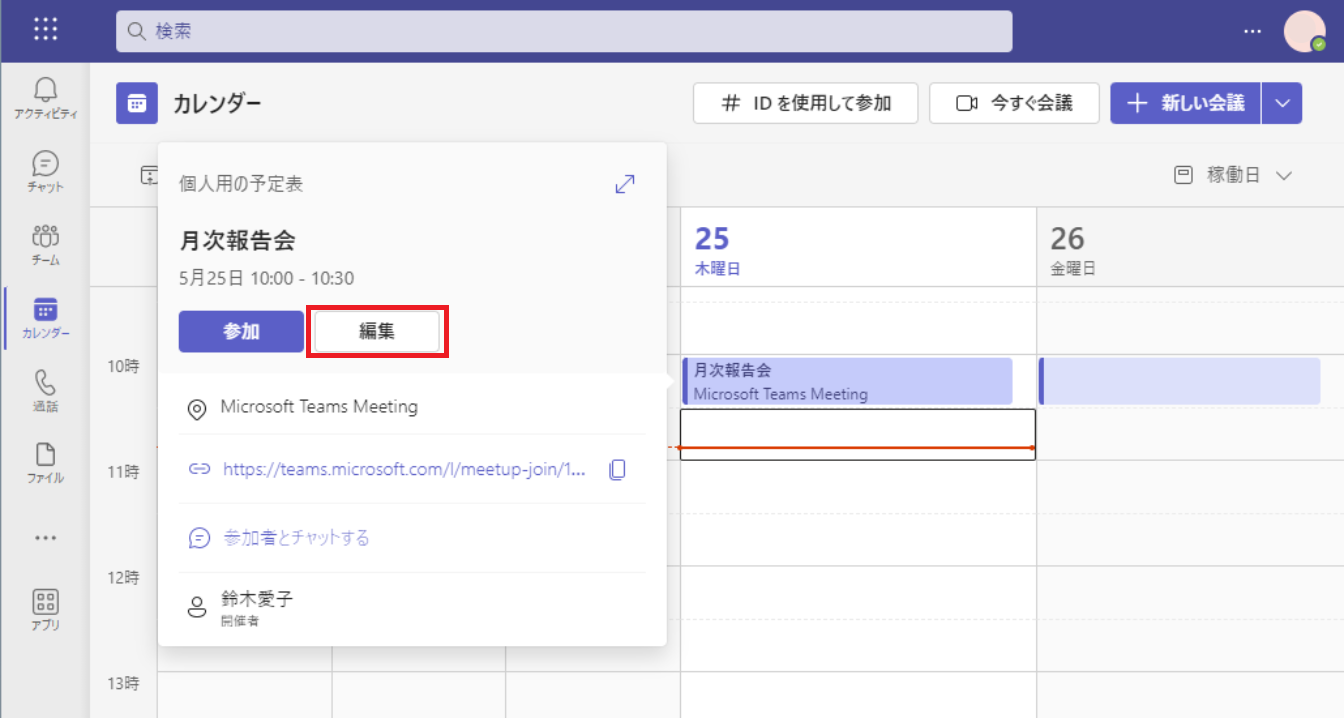Screen dimensions: 1344x721
Task: Open the more apps ellipsis in sidebar
Action: pyautogui.click(x=46, y=538)
